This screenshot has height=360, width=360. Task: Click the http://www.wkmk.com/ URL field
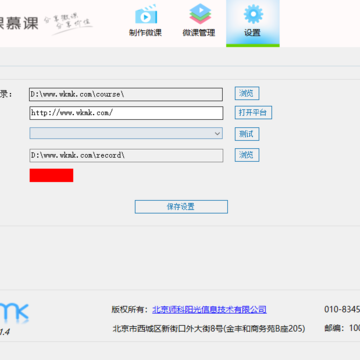point(126,113)
